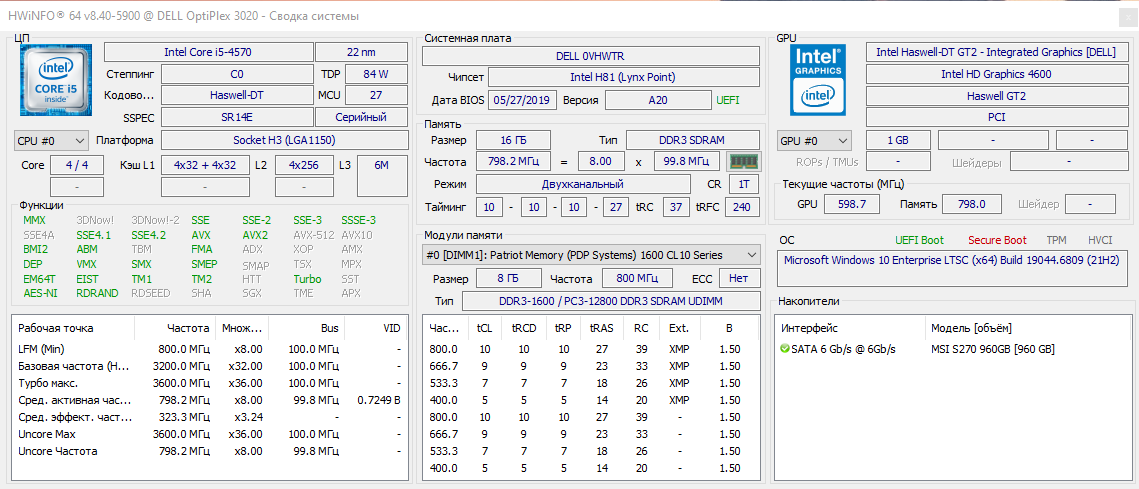Image resolution: width=1139 pixels, height=489 pixels.
Task: Click the green memory module chip icon
Action: (x=742, y=161)
